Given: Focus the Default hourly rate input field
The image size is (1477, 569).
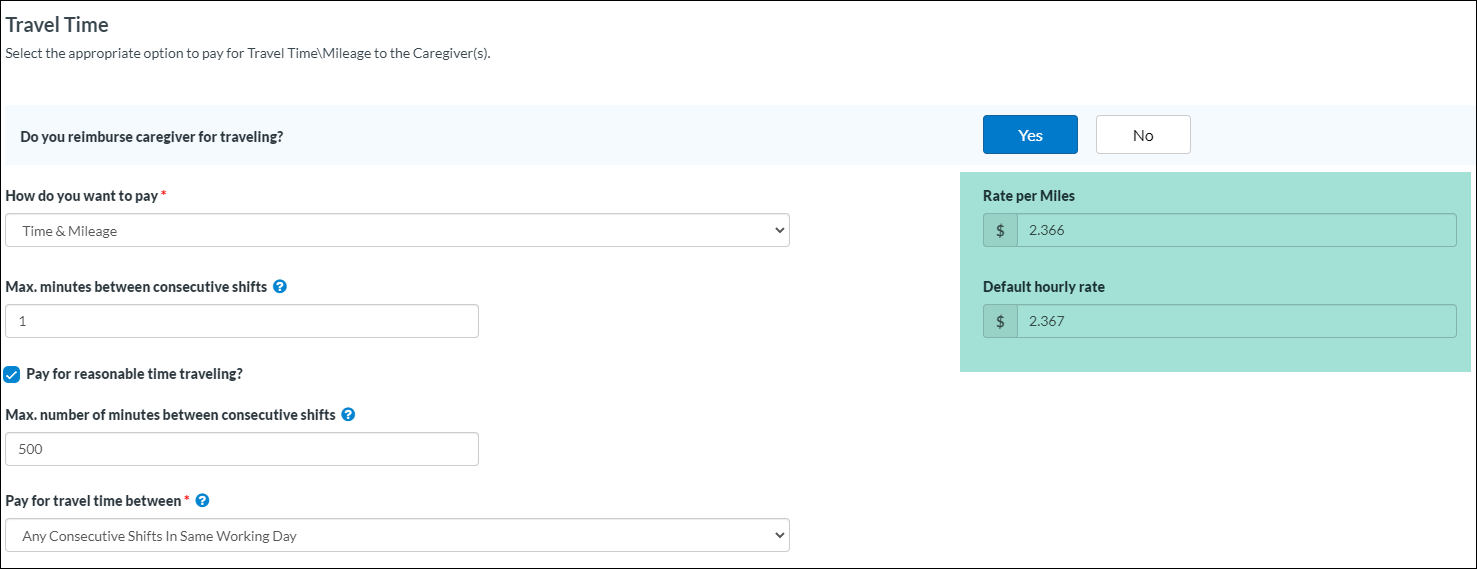Looking at the screenshot, I should point(1236,321).
